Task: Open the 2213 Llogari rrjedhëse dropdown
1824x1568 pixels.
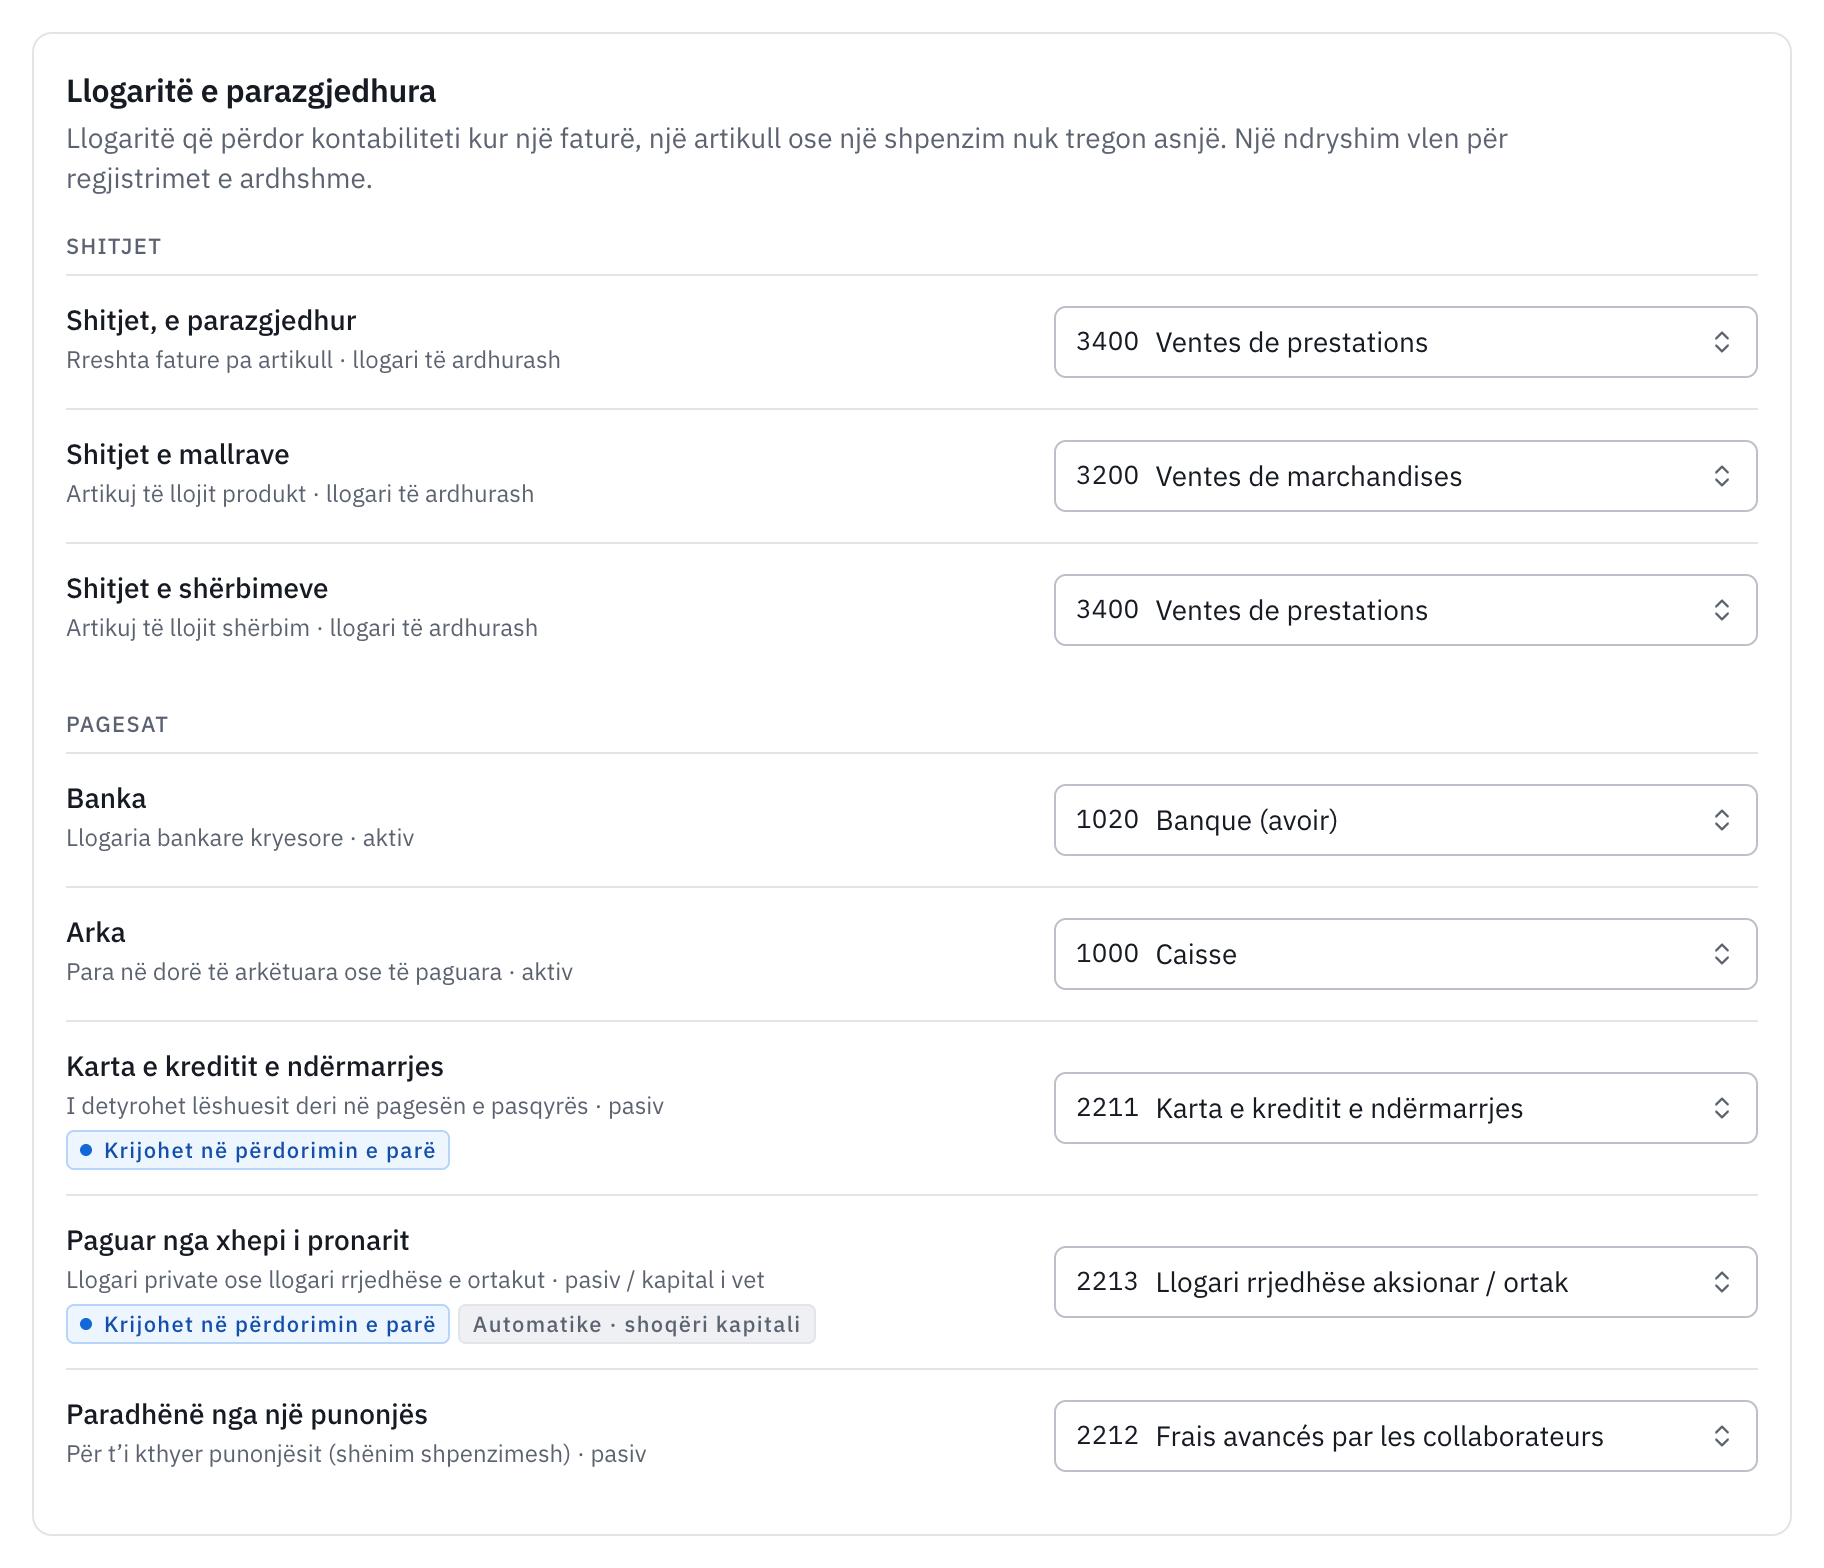Action: click(1405, 1282)
